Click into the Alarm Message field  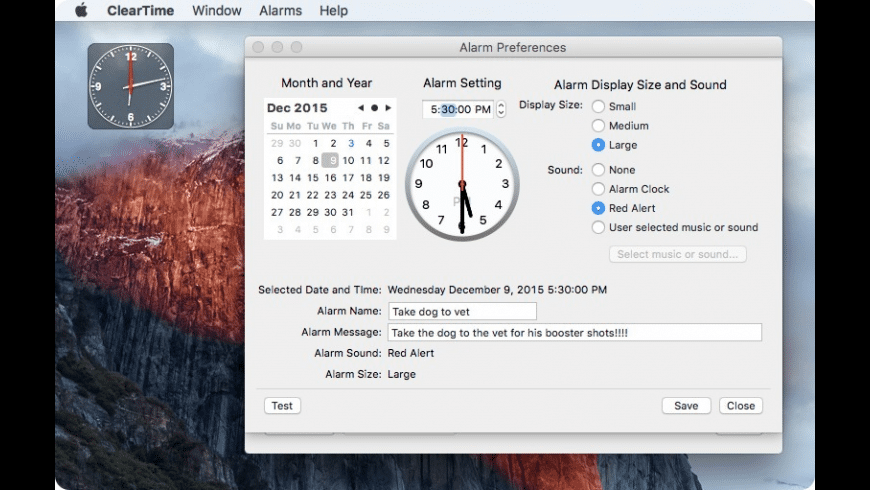(574, 332)
